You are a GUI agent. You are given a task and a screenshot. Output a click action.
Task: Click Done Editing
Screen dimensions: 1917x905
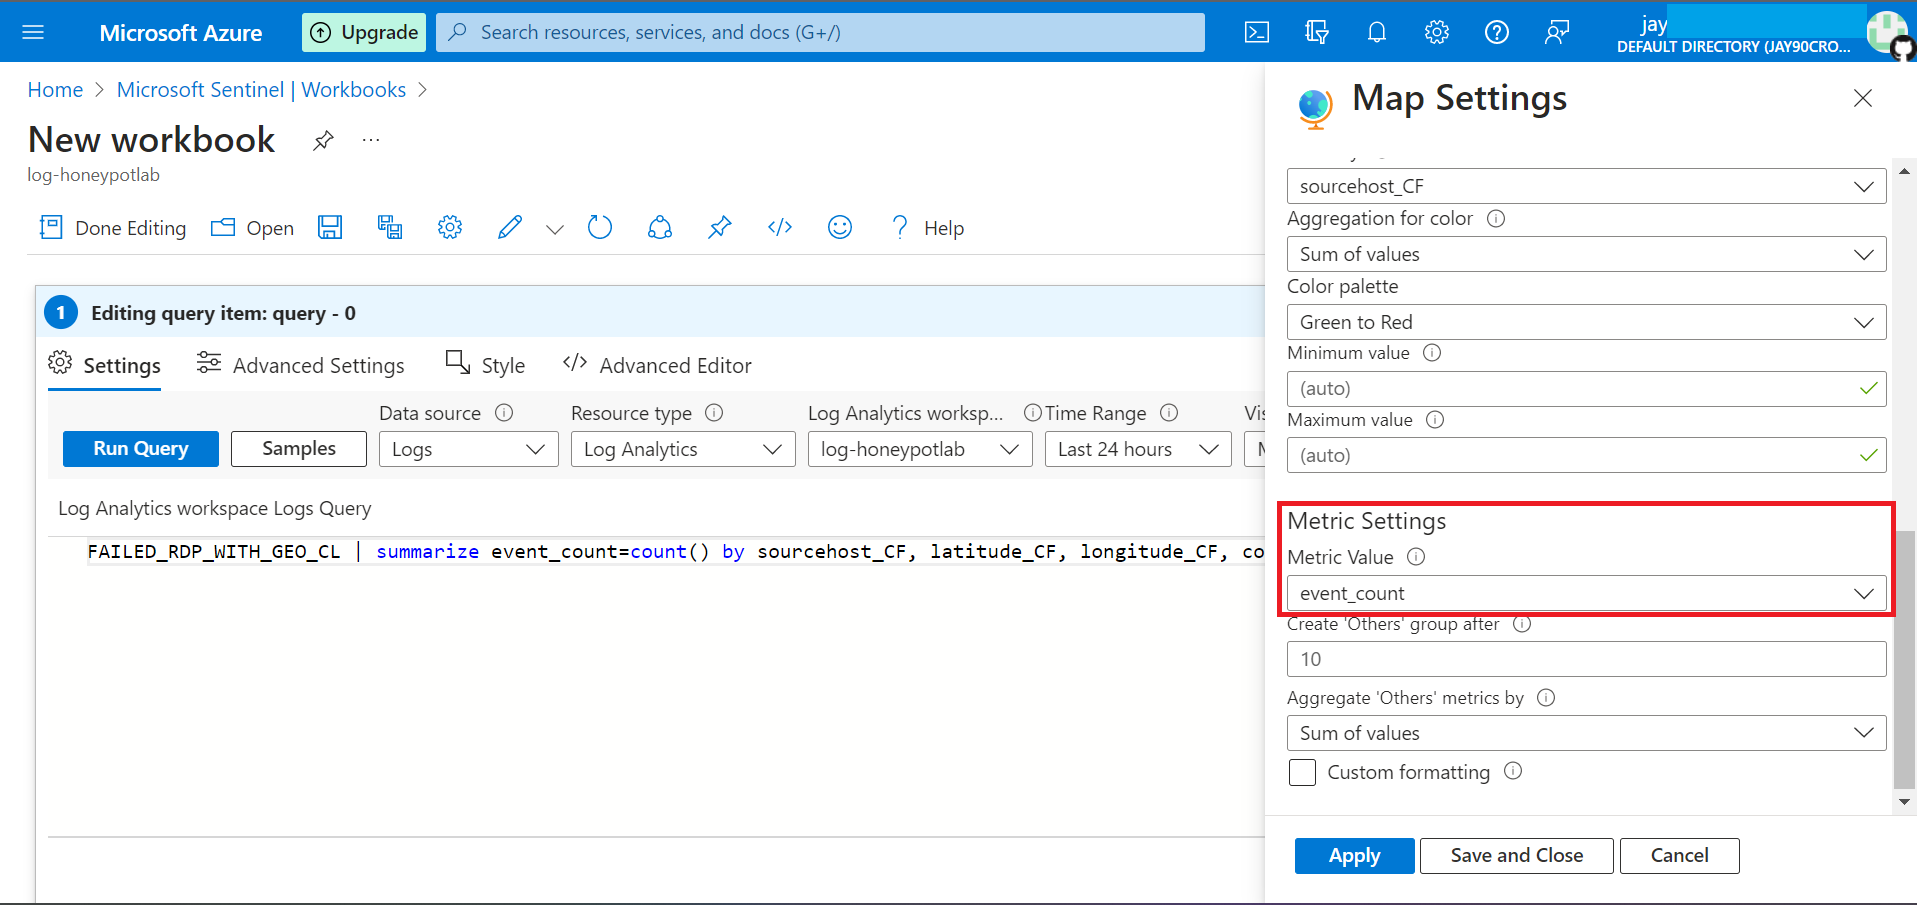point(113,227)
